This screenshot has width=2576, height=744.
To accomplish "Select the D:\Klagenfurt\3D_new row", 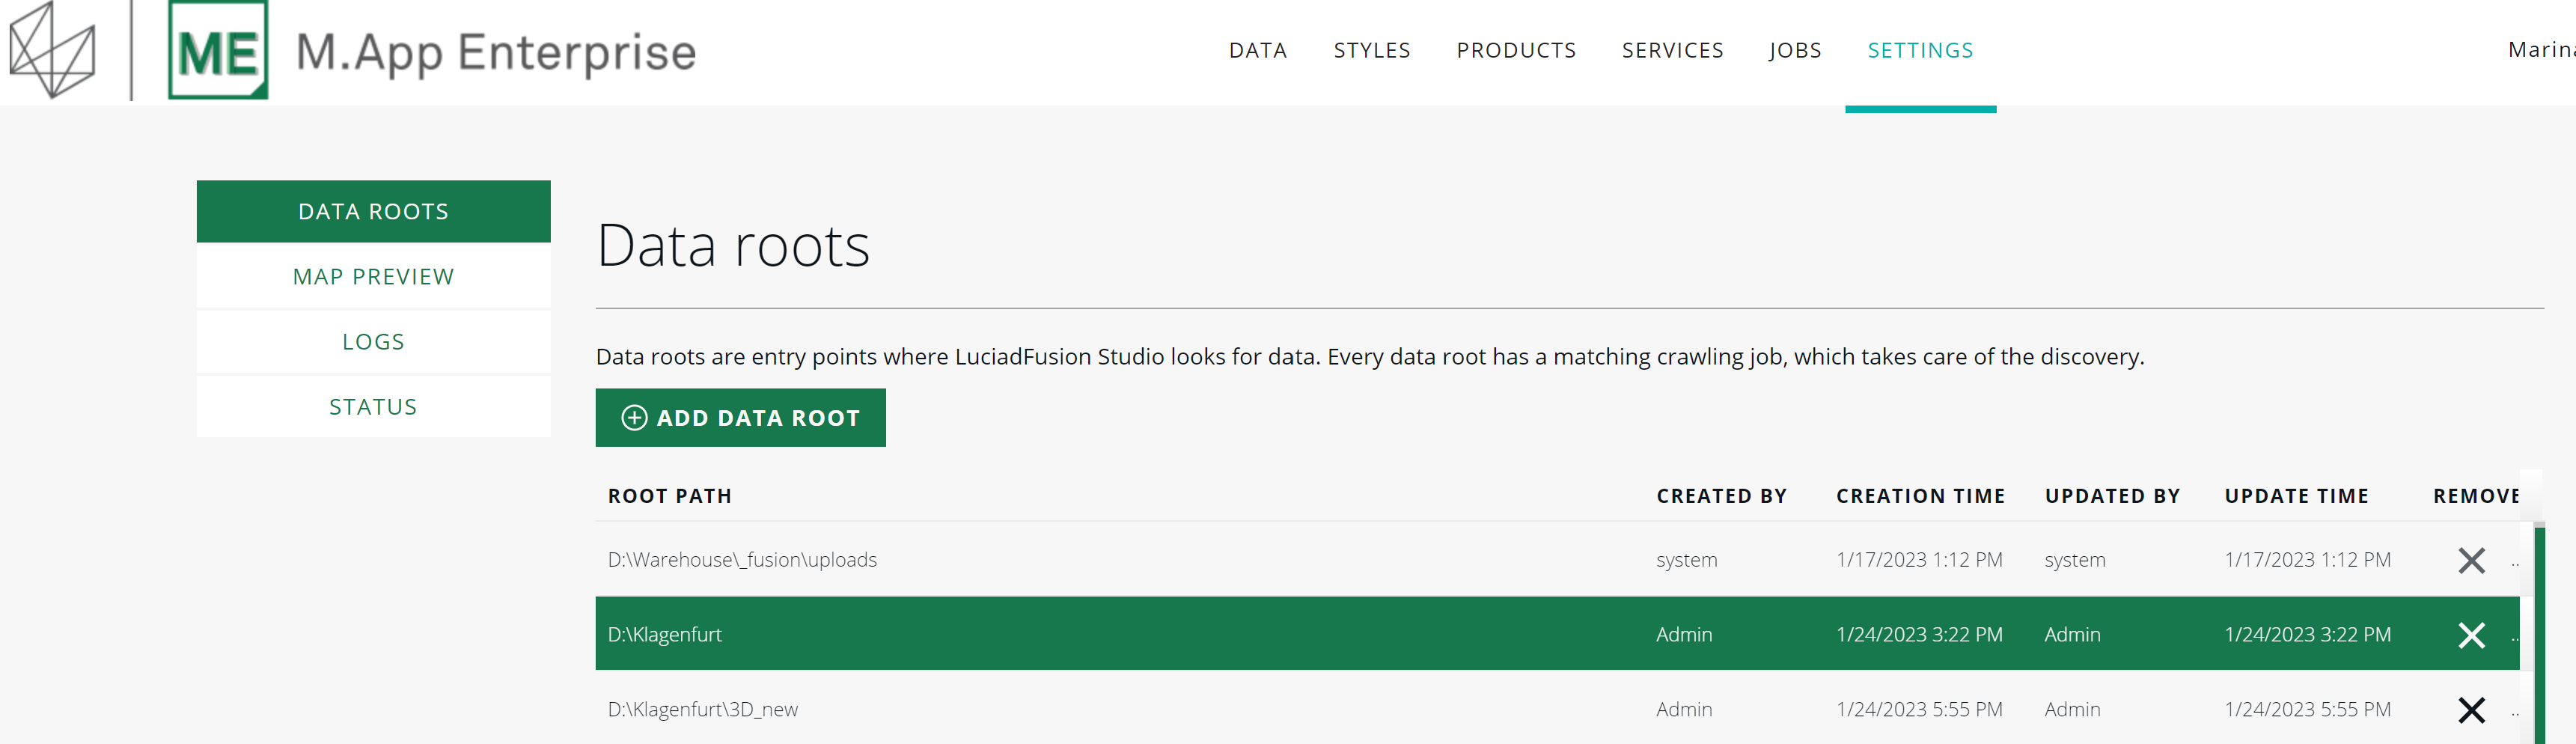I will pos(1100,710).
